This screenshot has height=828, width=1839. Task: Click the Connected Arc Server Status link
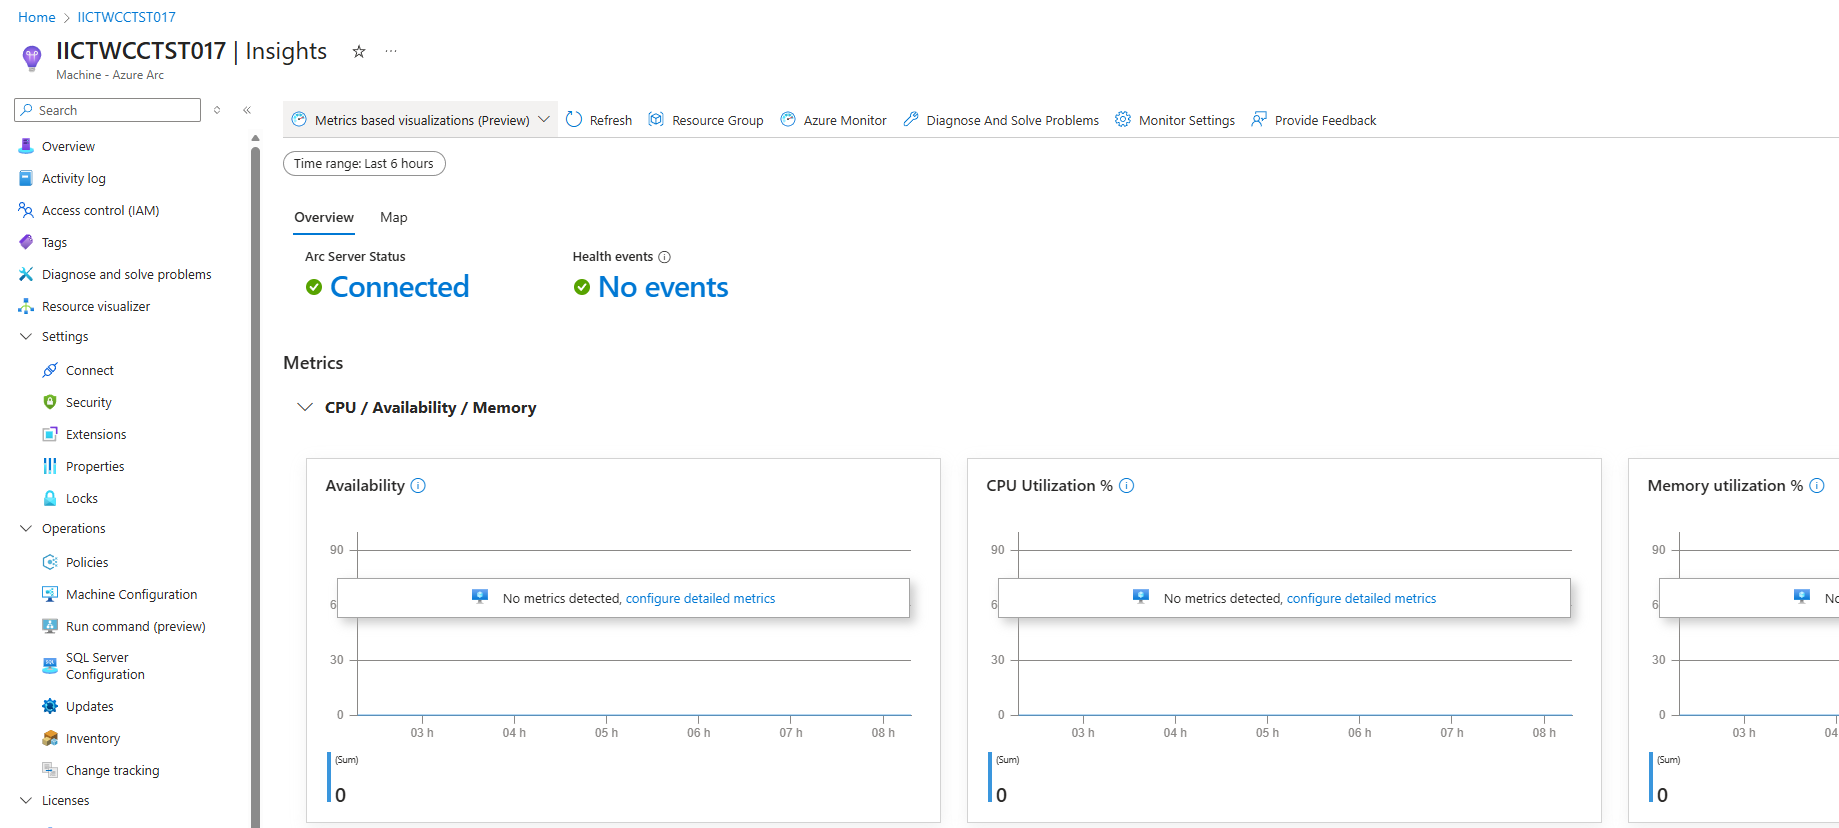[400, 287]
